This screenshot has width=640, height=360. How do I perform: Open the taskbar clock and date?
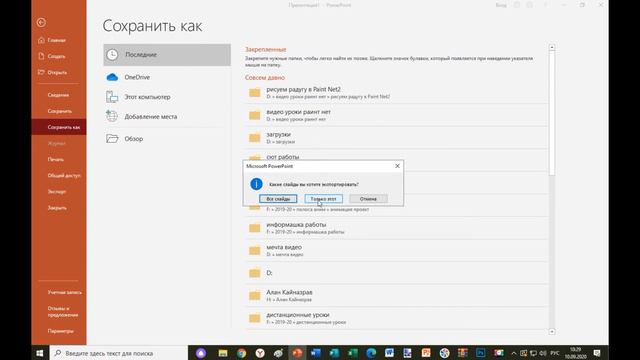(576, 353)
